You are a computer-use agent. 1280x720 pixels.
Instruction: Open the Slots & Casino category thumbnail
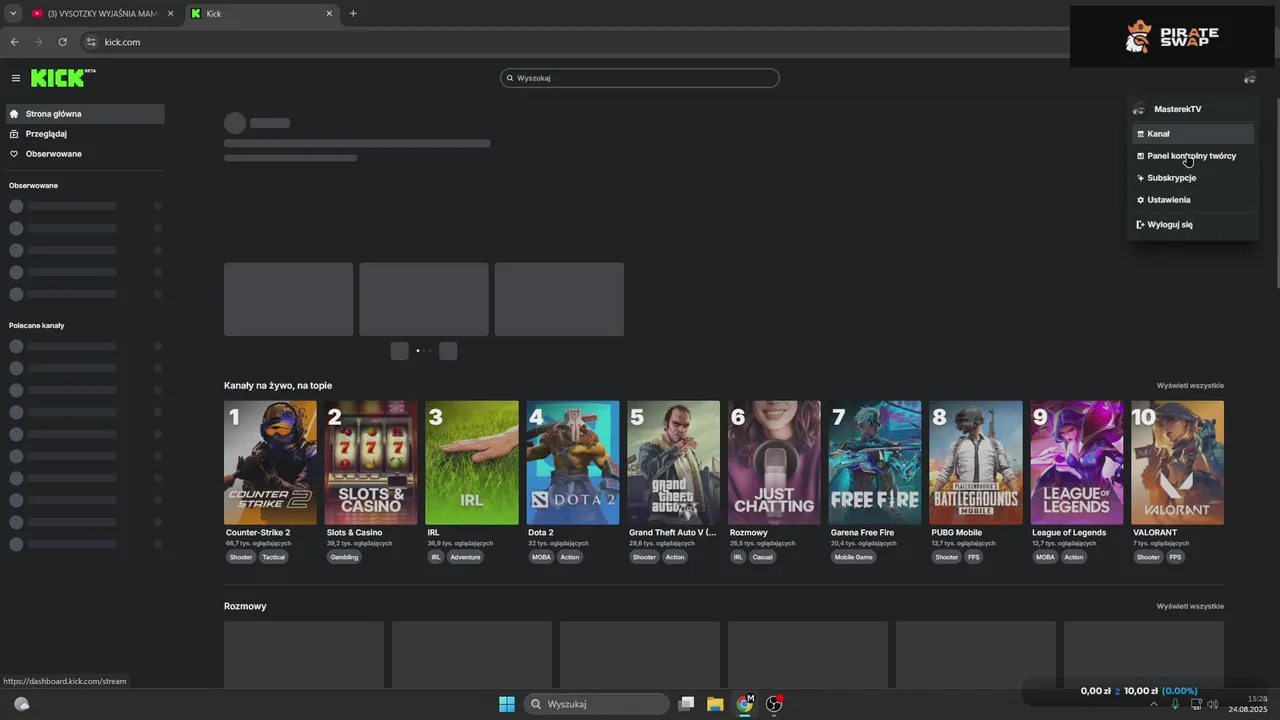click(x=371, y=463)
